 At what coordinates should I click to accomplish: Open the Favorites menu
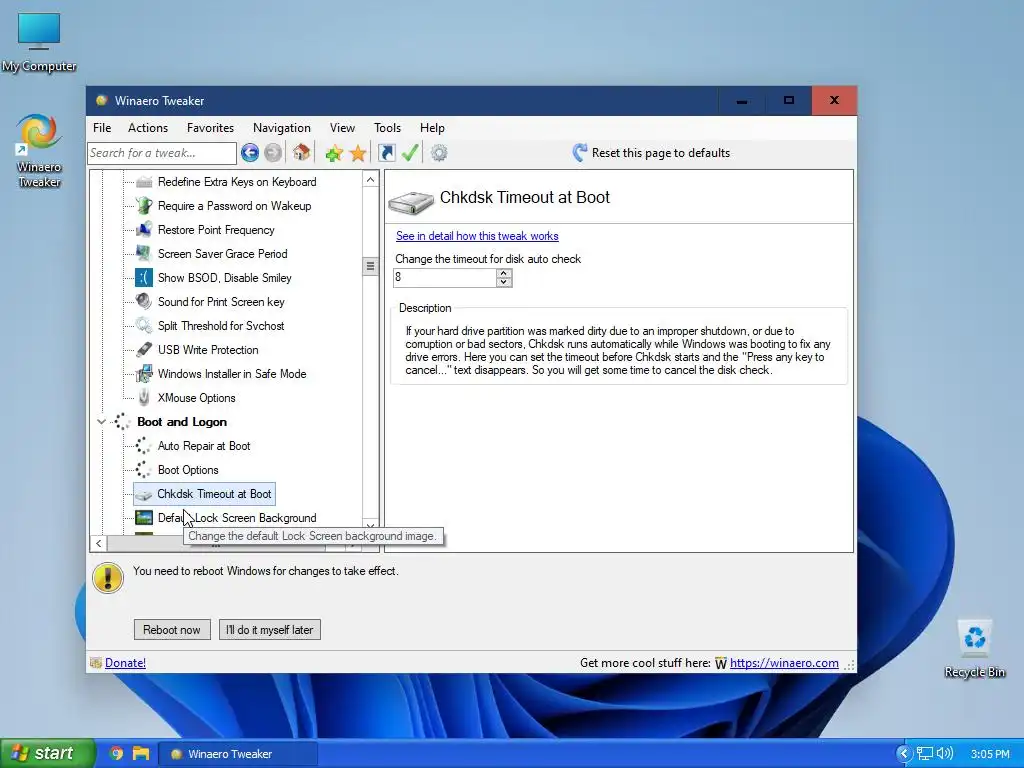coord(210,128)
